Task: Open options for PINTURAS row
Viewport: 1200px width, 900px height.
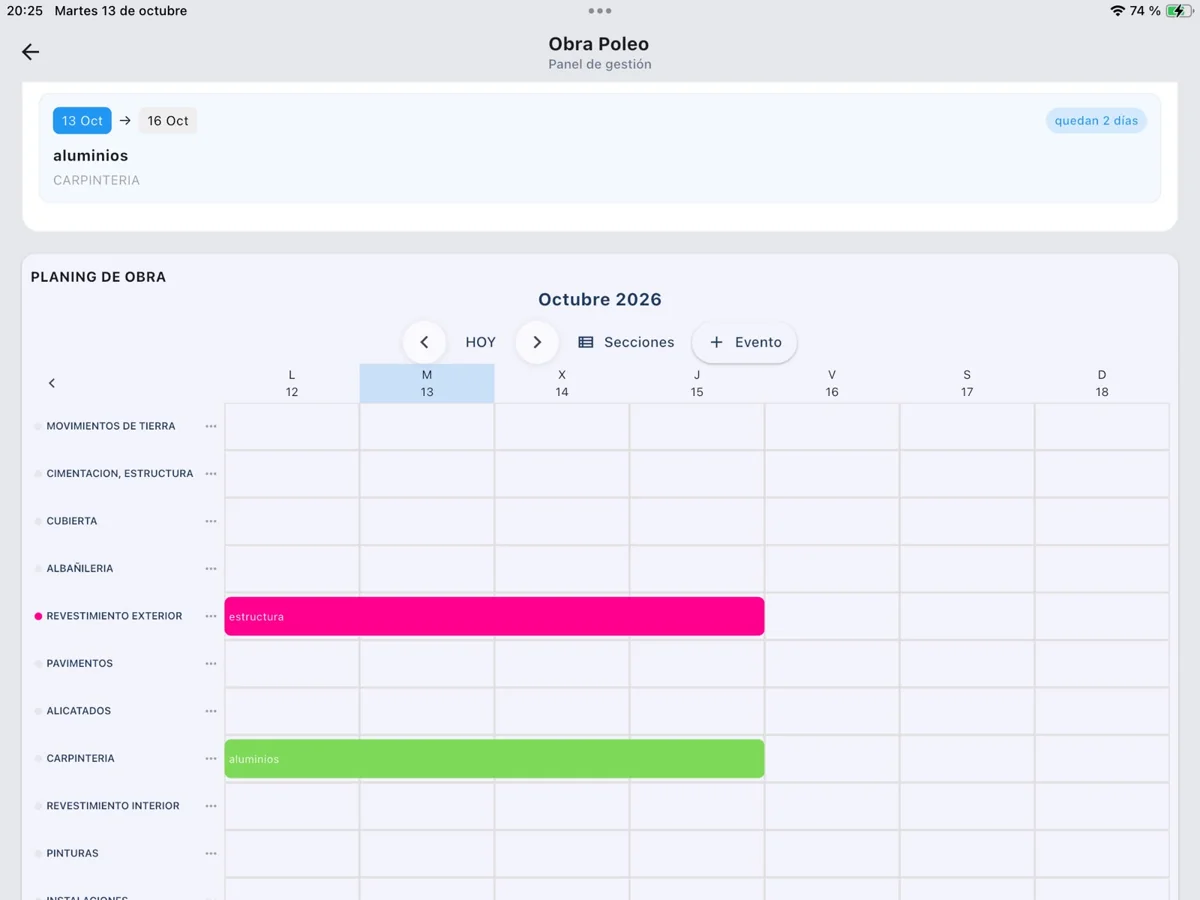Action: click(x=211, y=854)
